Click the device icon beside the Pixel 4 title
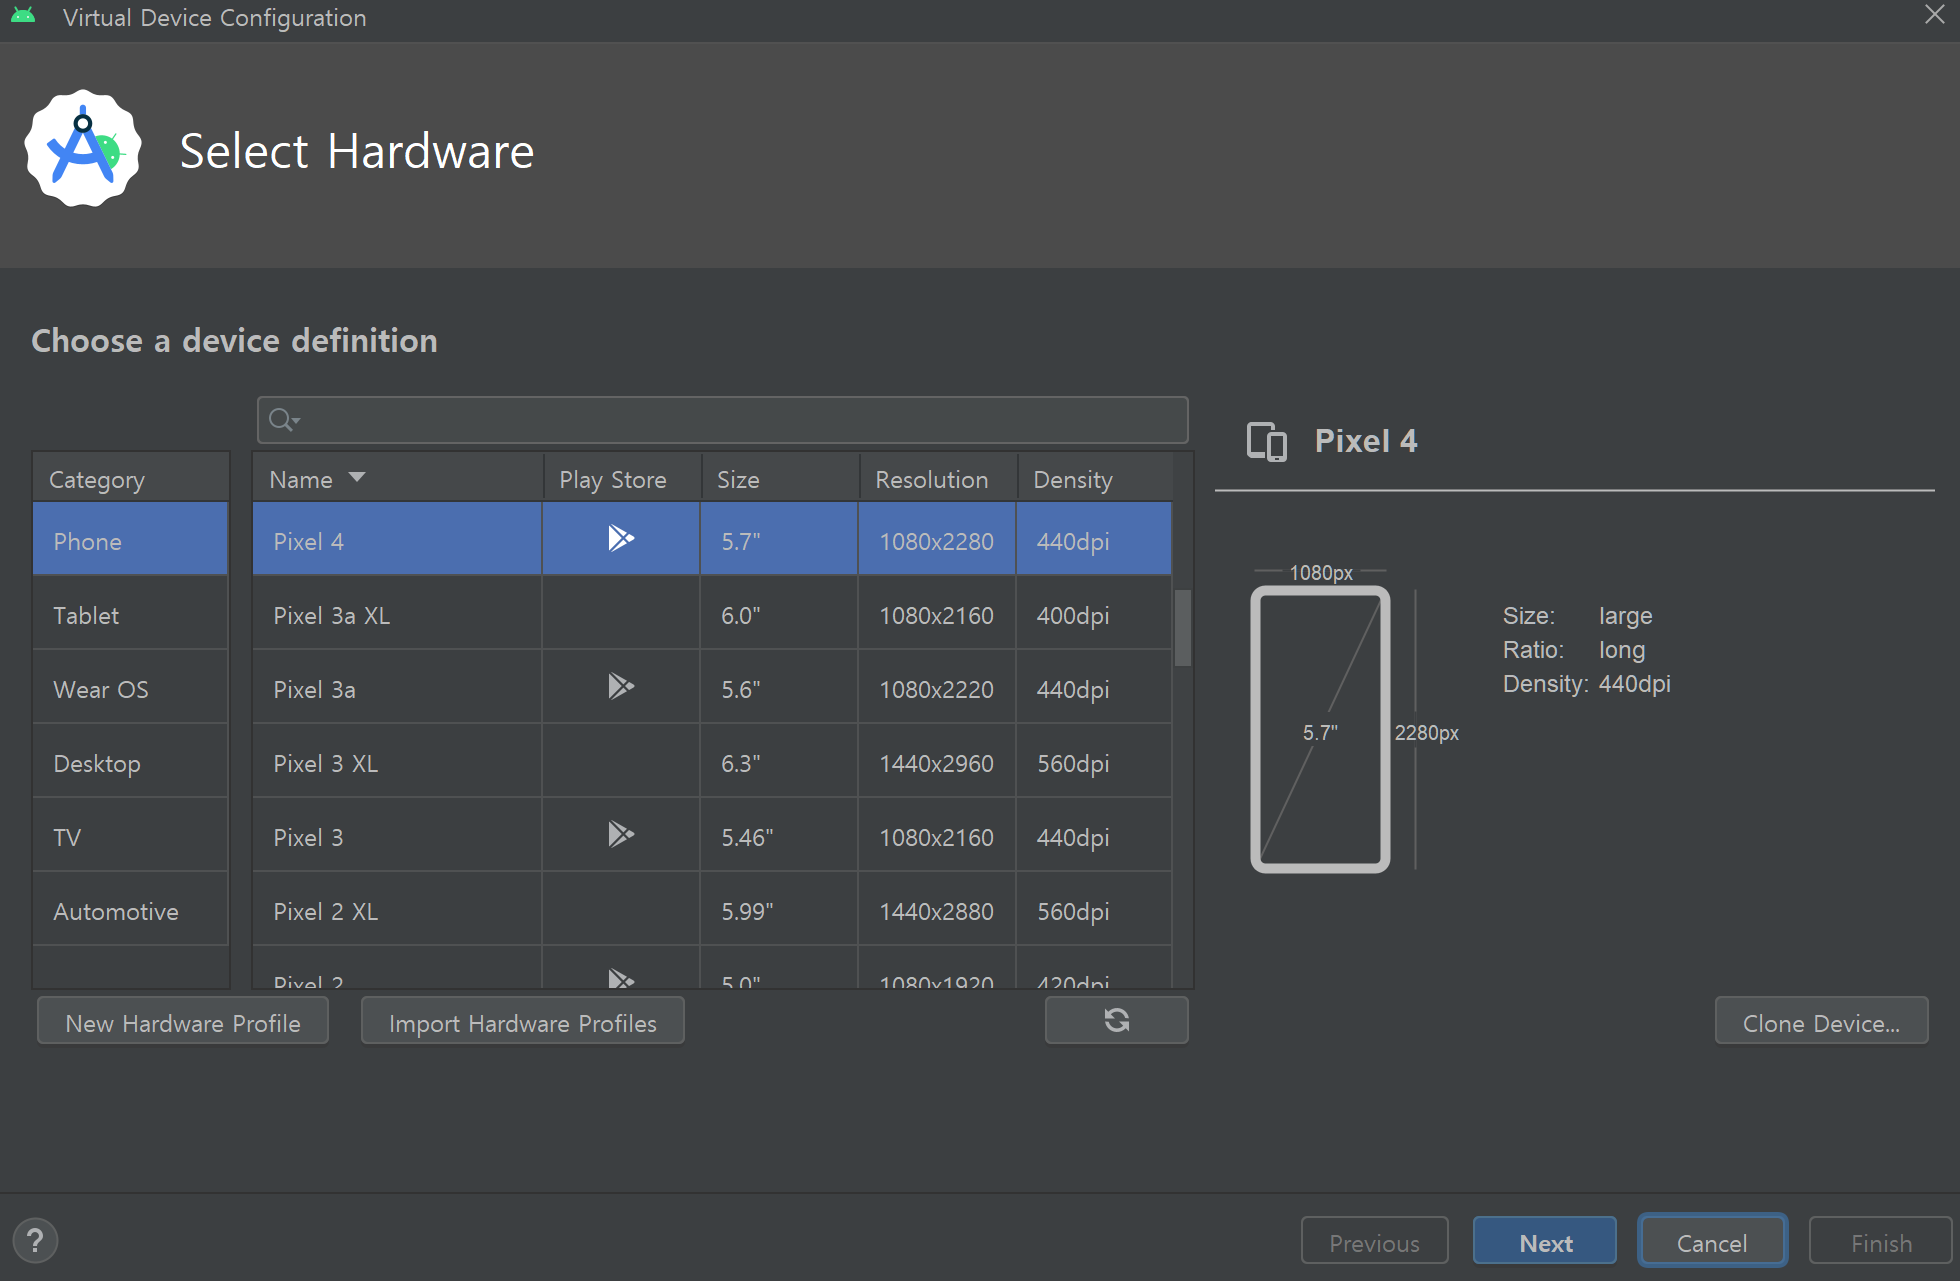Image resolution: width=1960 pixels, height=1281 pixels. tap(1266, 441)
